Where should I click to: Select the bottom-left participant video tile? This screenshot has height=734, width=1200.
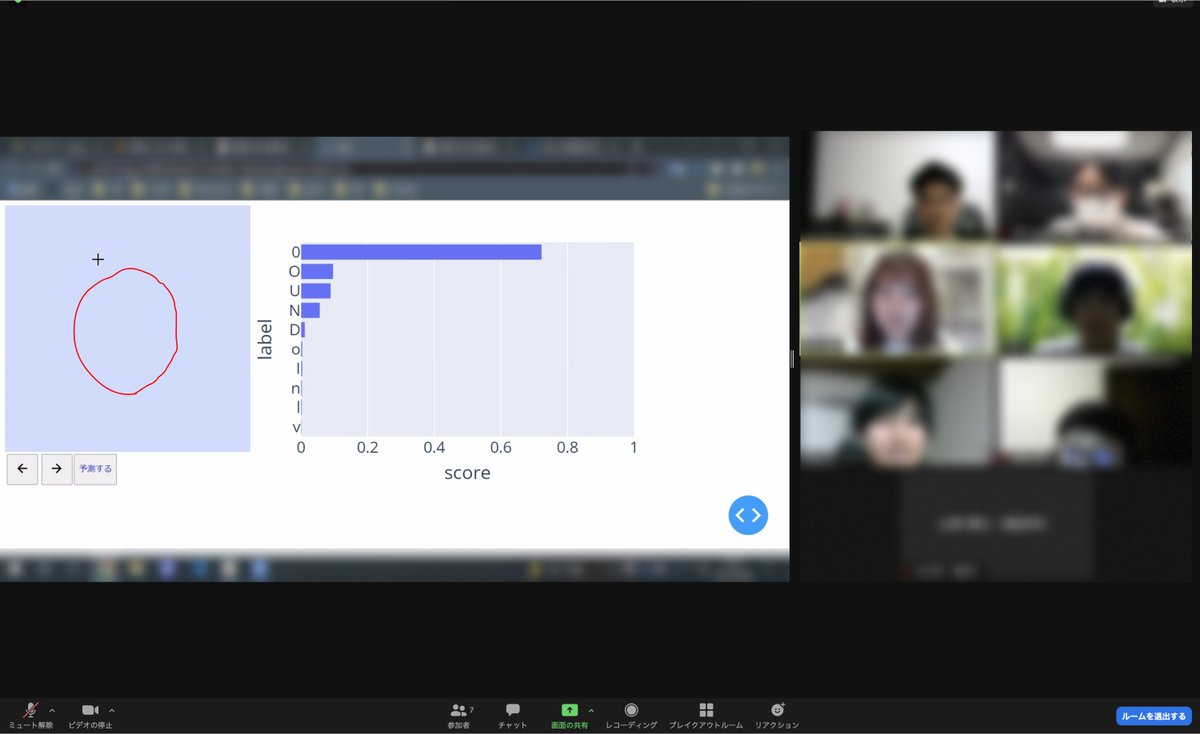[897, 412]
